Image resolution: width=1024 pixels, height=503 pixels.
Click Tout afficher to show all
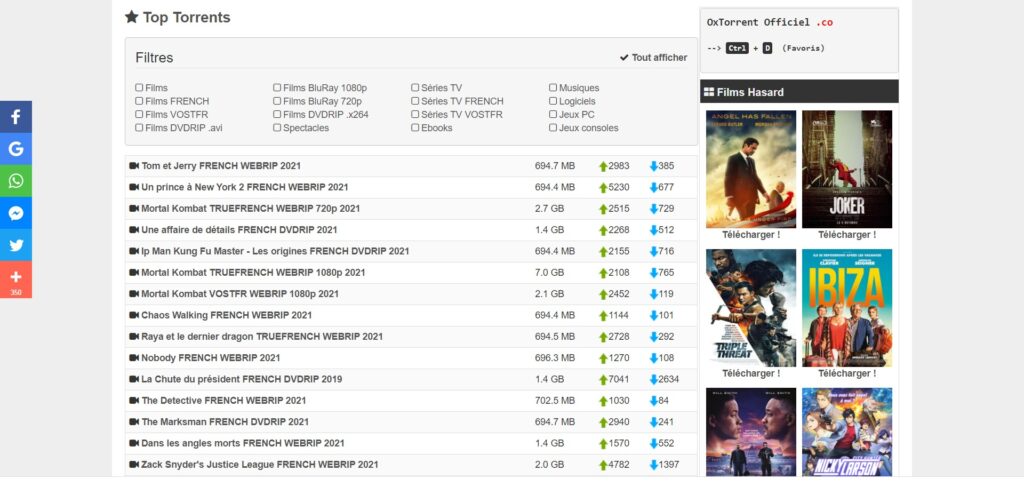pos(654,57)
